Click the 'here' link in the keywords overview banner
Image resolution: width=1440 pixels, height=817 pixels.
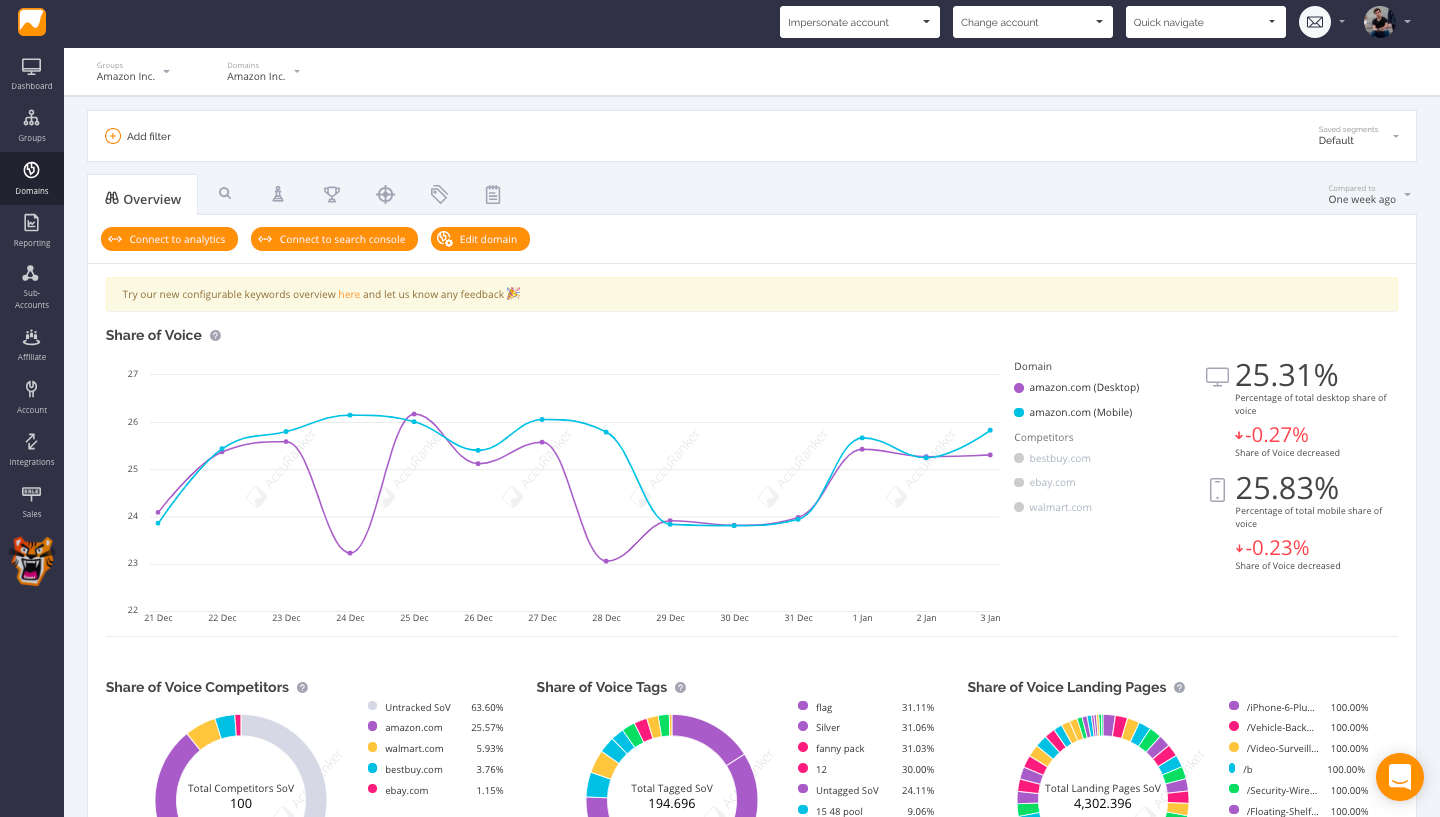[x=349, y=294]
